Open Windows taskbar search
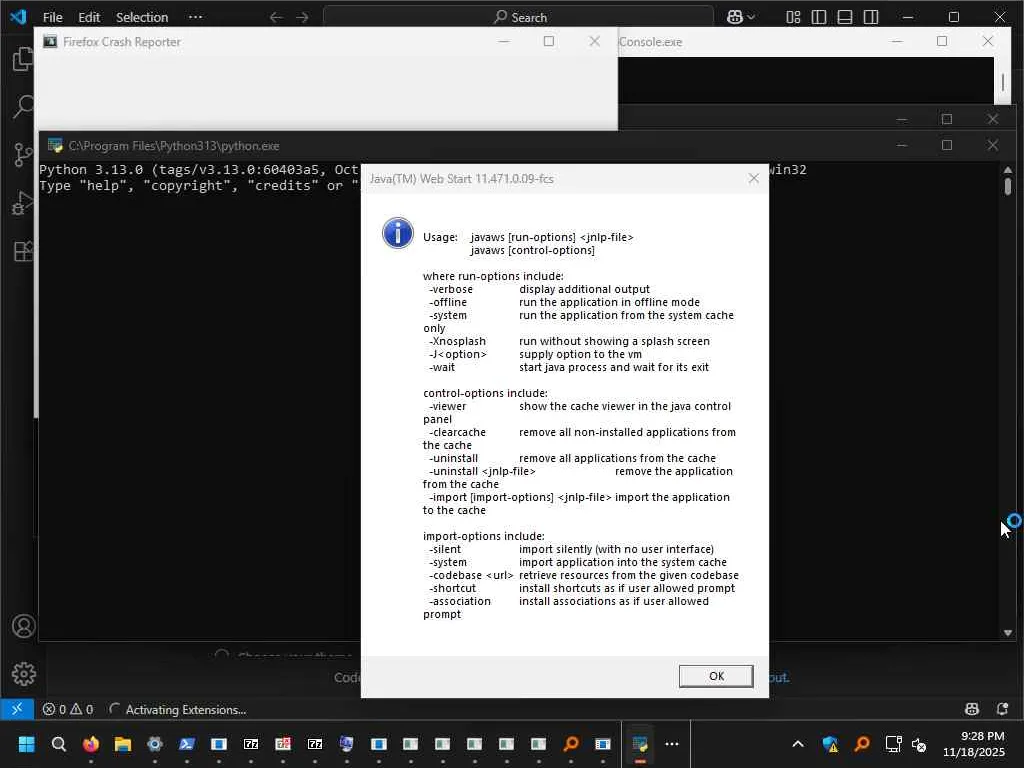1024x768 pixels. pos(59,744)
